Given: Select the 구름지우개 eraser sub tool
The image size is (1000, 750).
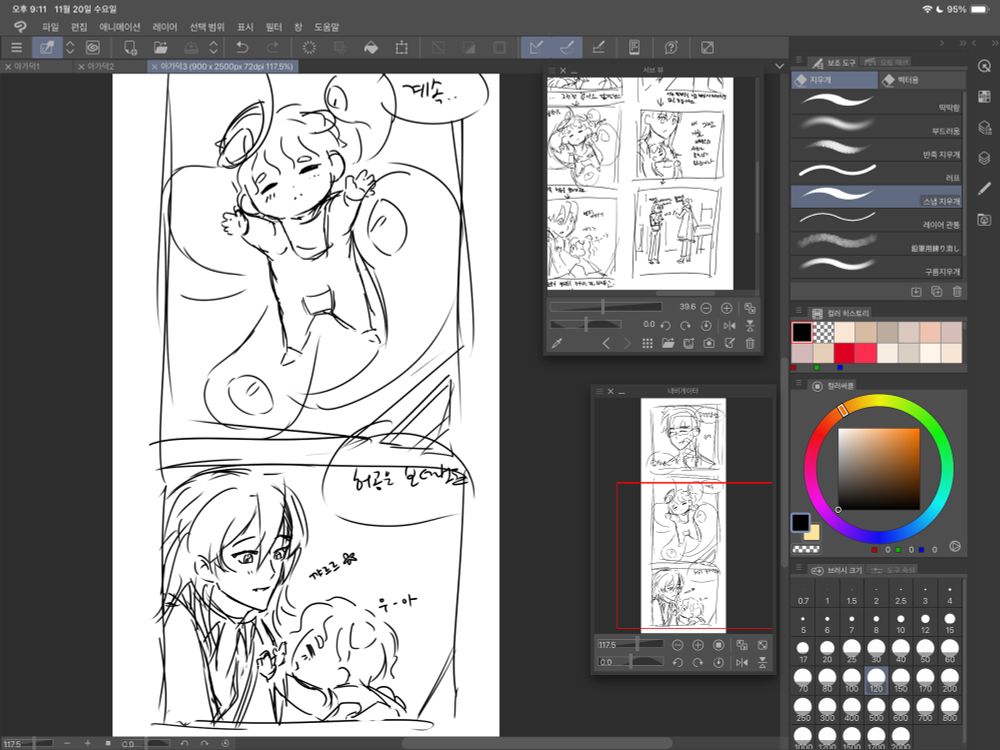Looking at the screenshot, I should pyautogui.click(x=876, y=265).
